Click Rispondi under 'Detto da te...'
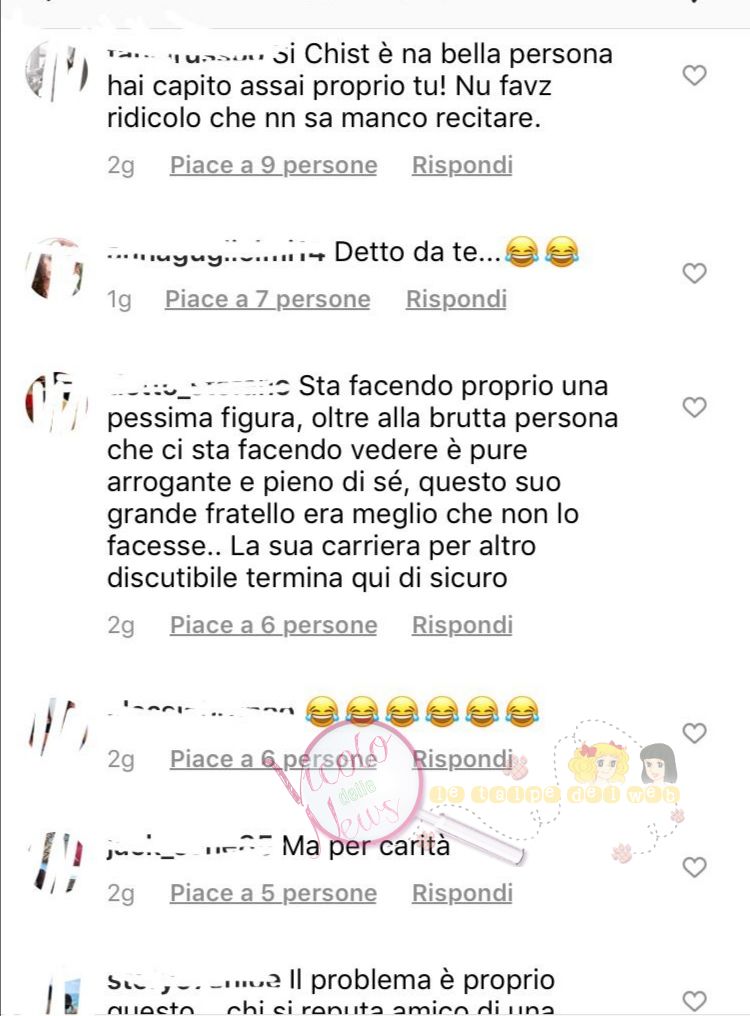750x1016 pixels. point(456,299)
